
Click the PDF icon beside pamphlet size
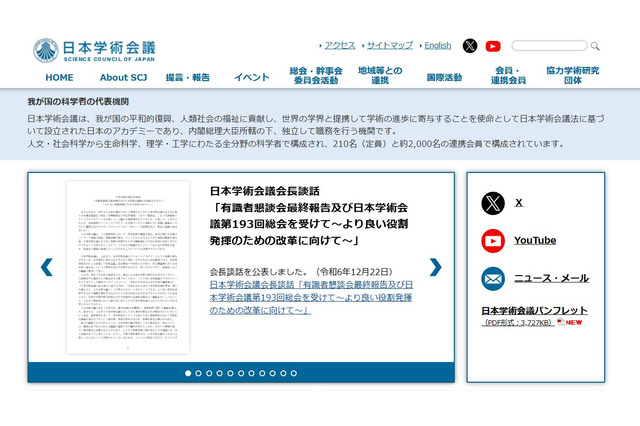pos(561,322)
